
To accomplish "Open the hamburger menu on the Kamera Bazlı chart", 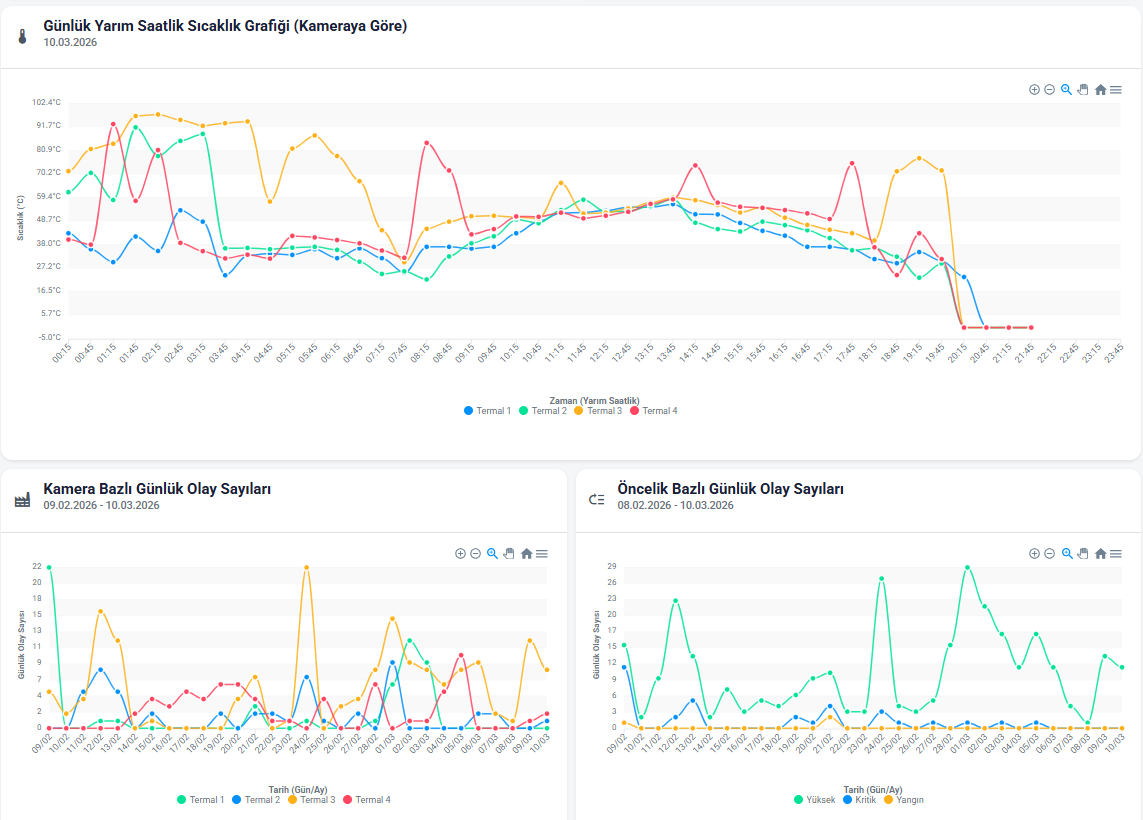I will coord(541,553).
